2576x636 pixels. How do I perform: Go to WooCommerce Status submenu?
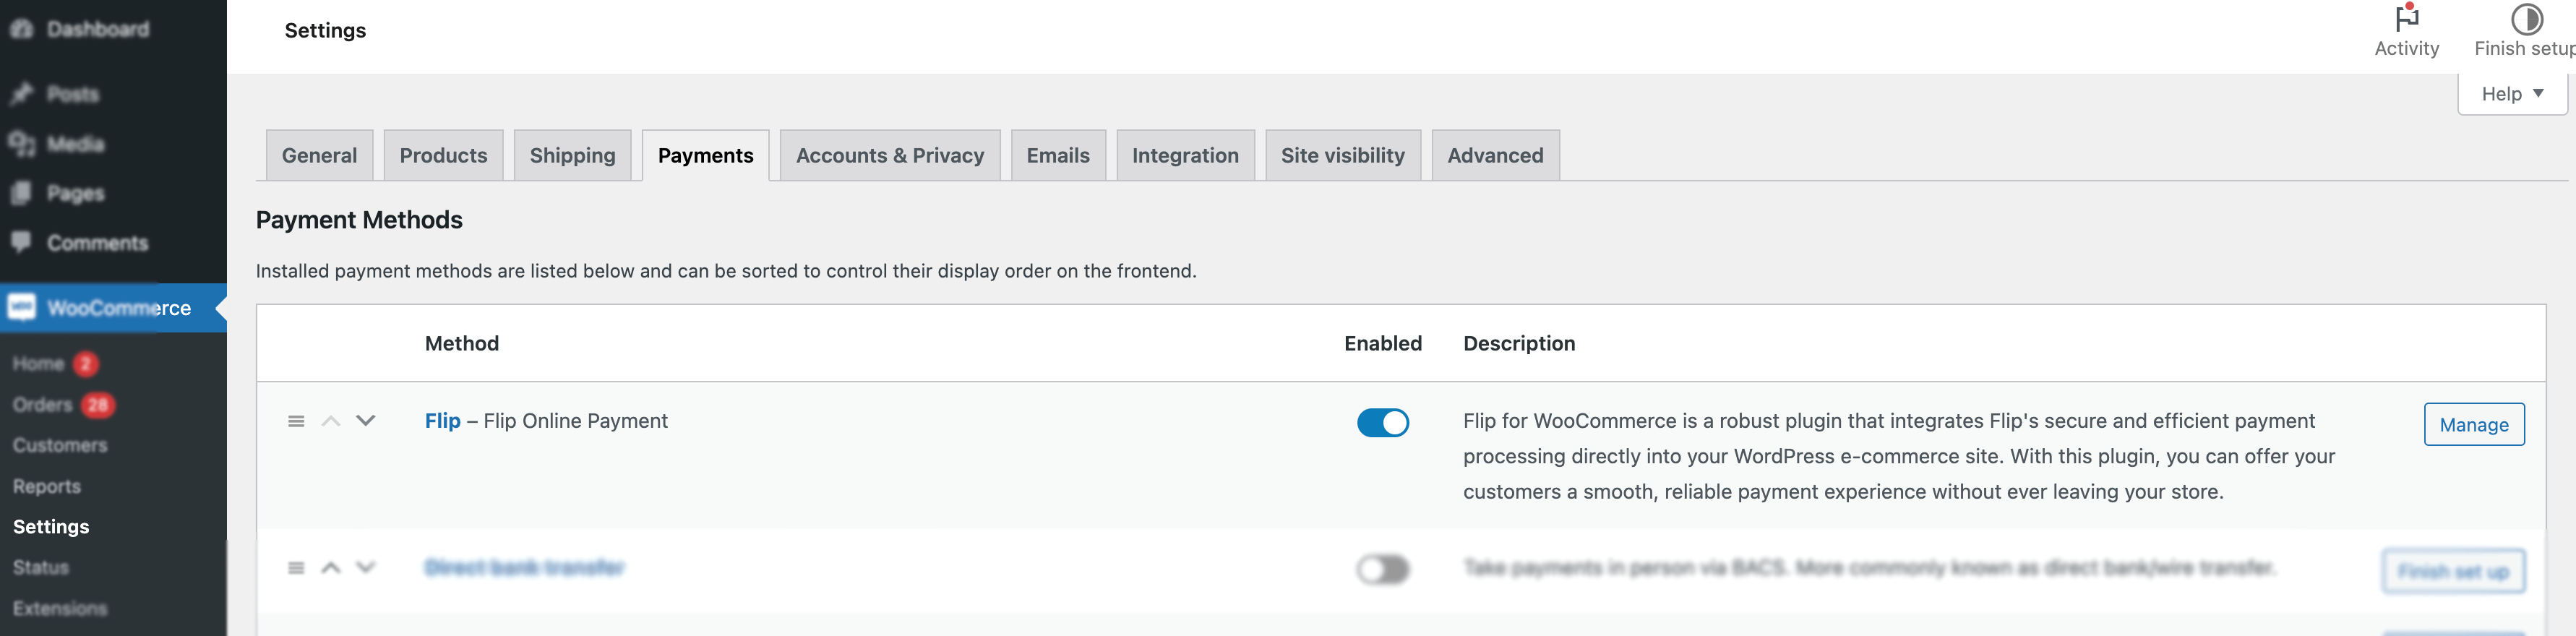pyautogui.click(x=41, y=567)
